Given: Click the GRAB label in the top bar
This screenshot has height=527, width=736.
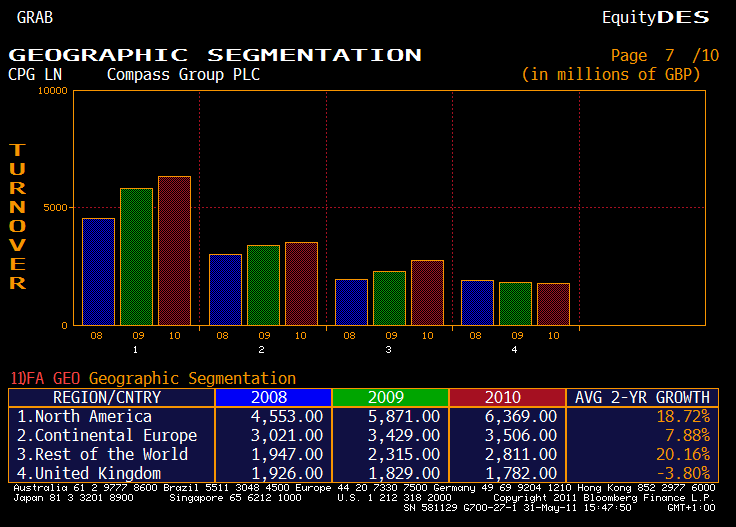Looking at the screenshot, I should 35,17.
